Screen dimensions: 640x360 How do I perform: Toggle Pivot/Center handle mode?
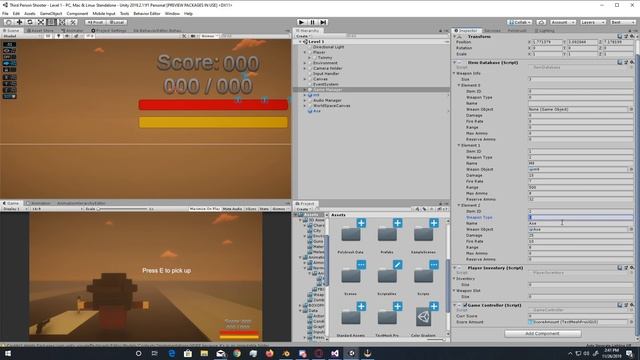coord(96,22)
